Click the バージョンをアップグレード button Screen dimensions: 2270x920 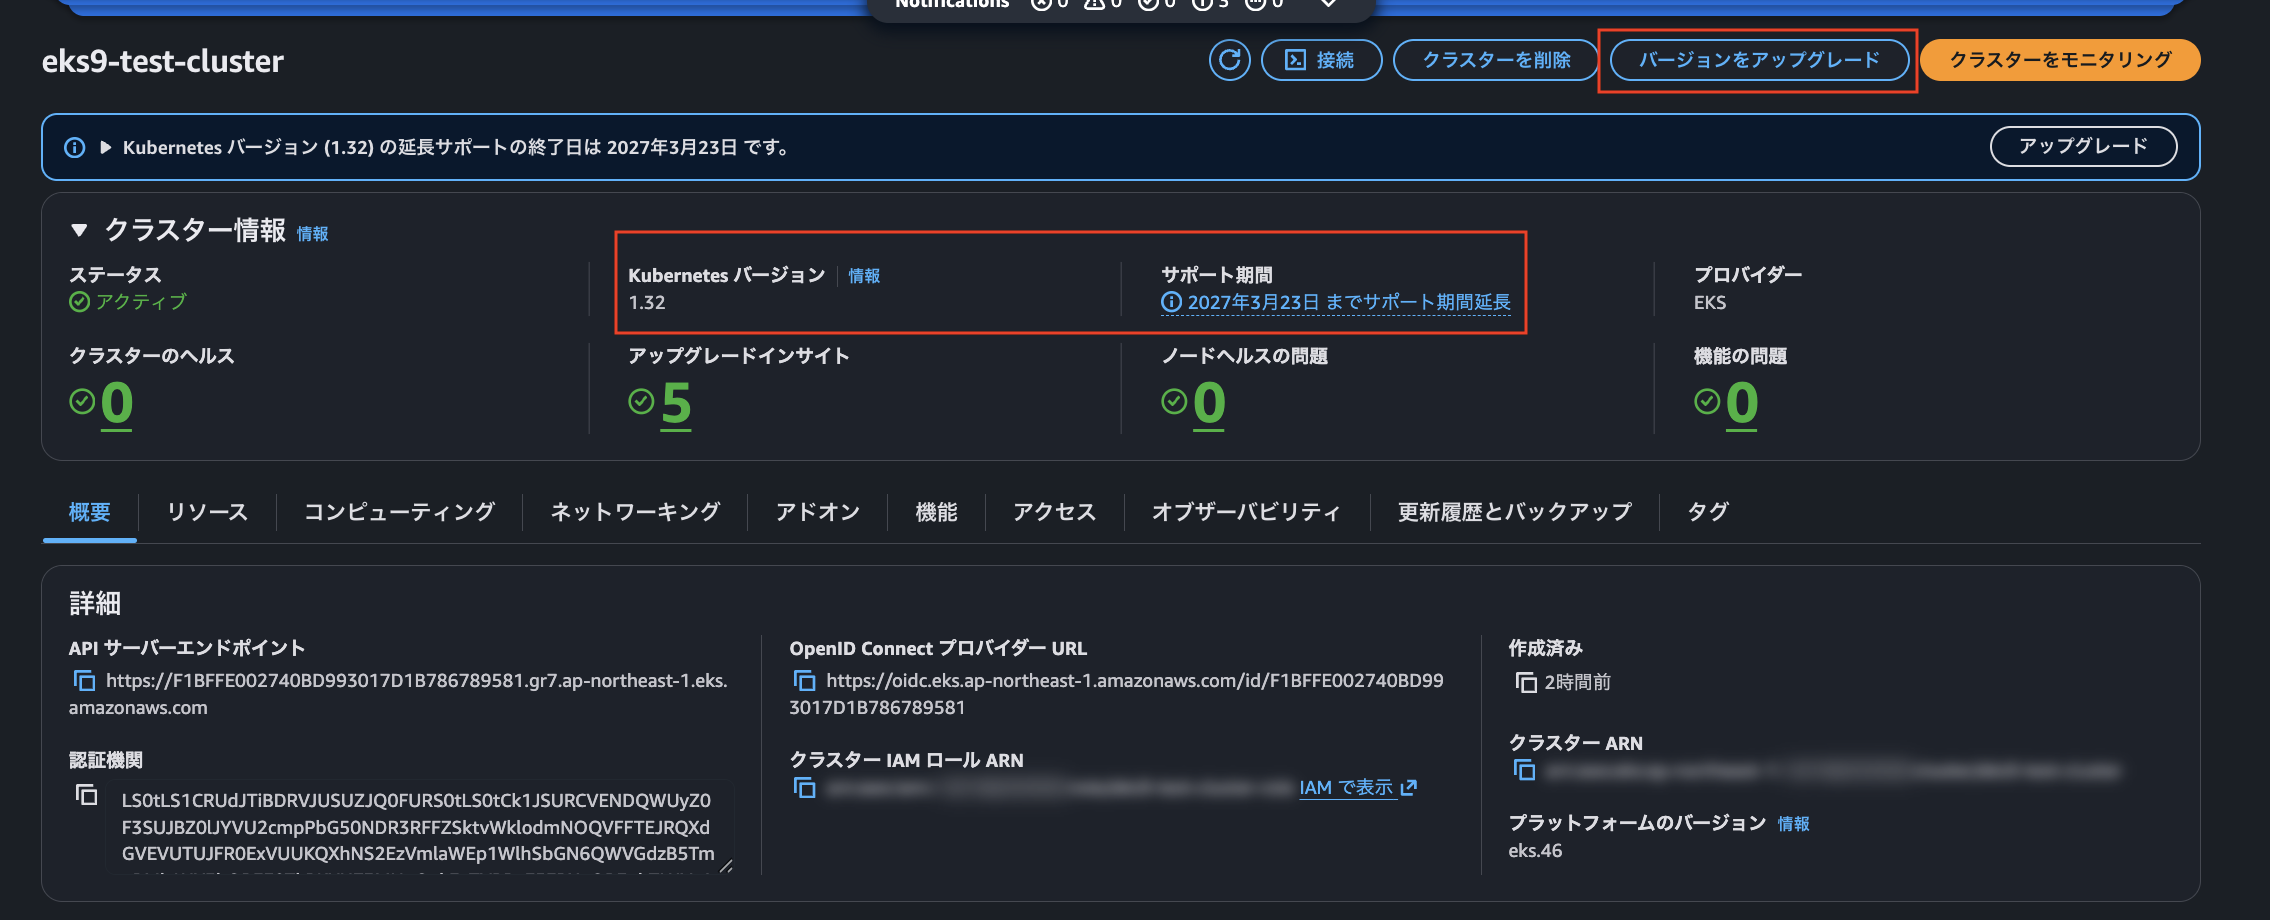coord(1759,60)
